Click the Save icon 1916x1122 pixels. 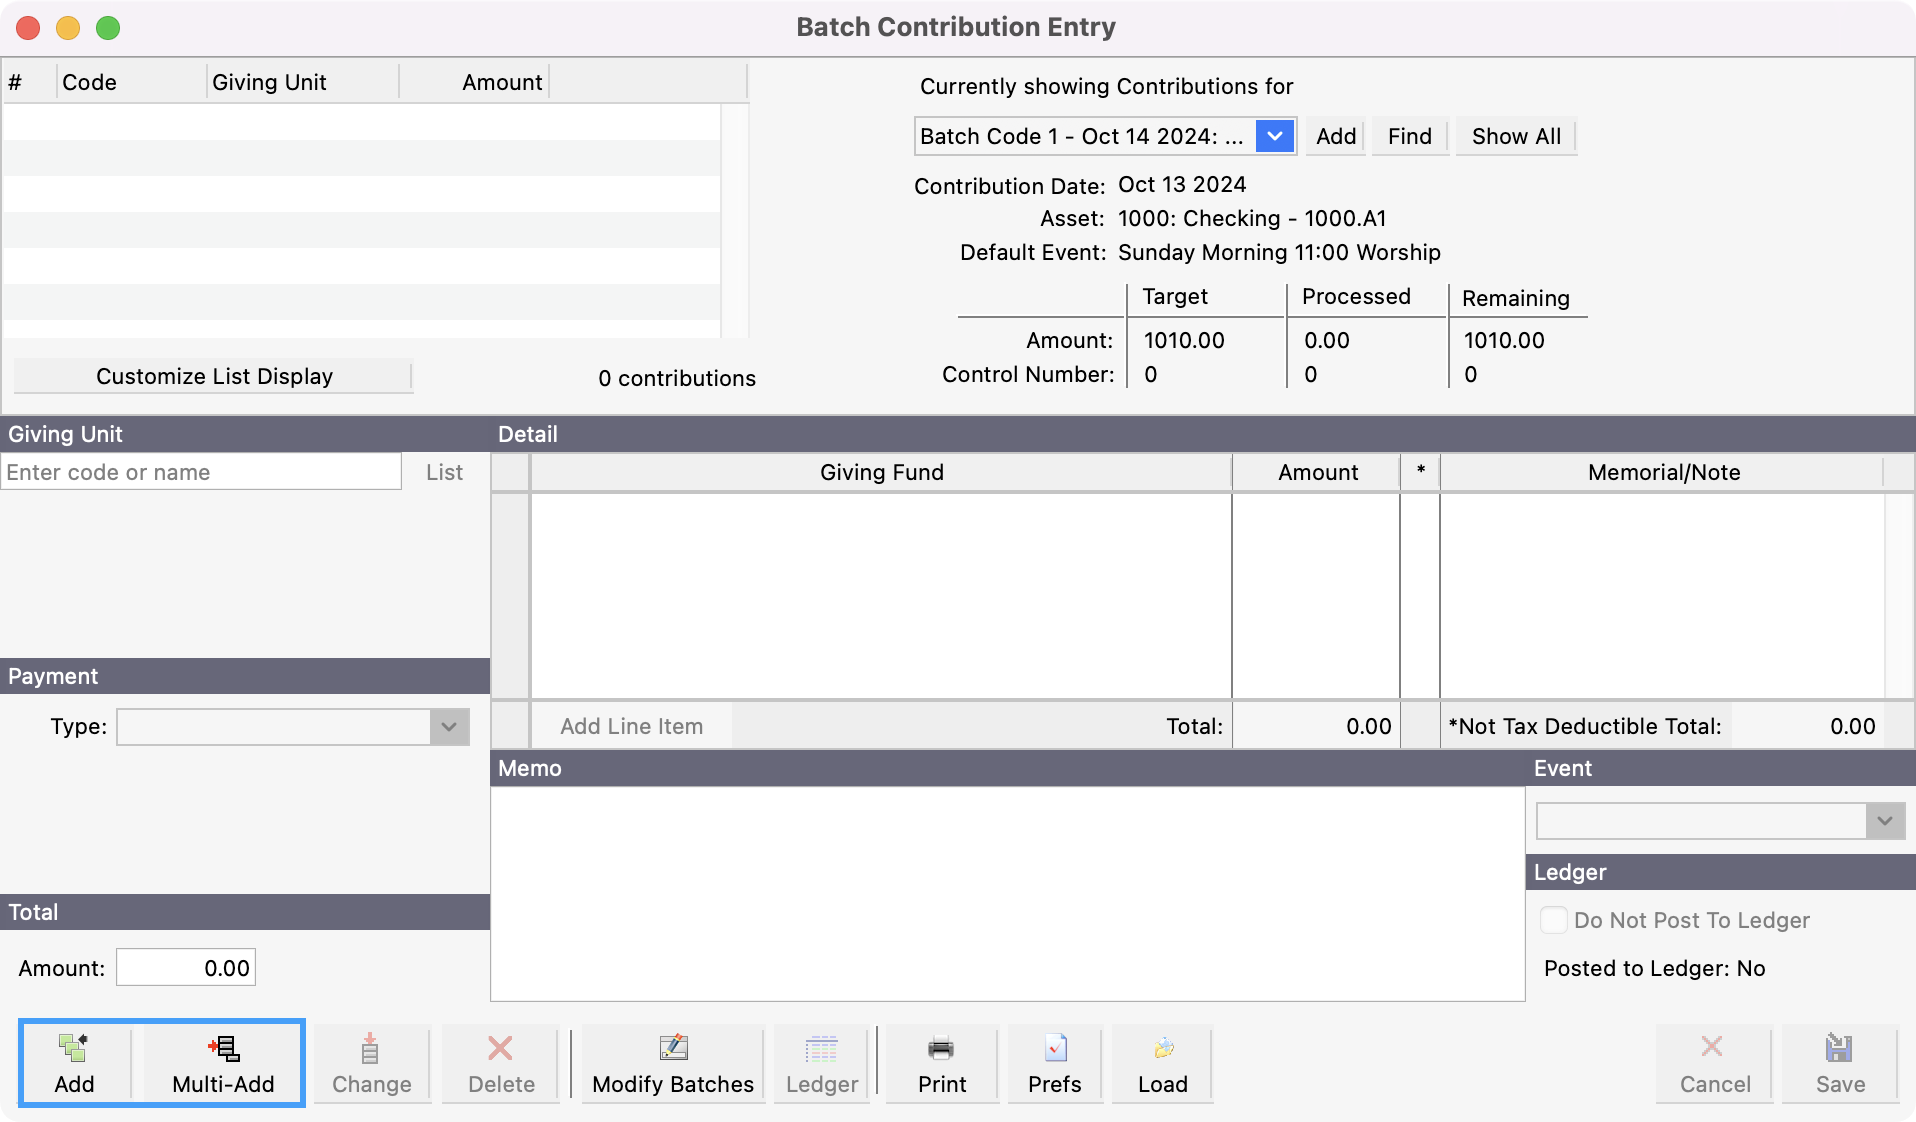(1840, 1063)
